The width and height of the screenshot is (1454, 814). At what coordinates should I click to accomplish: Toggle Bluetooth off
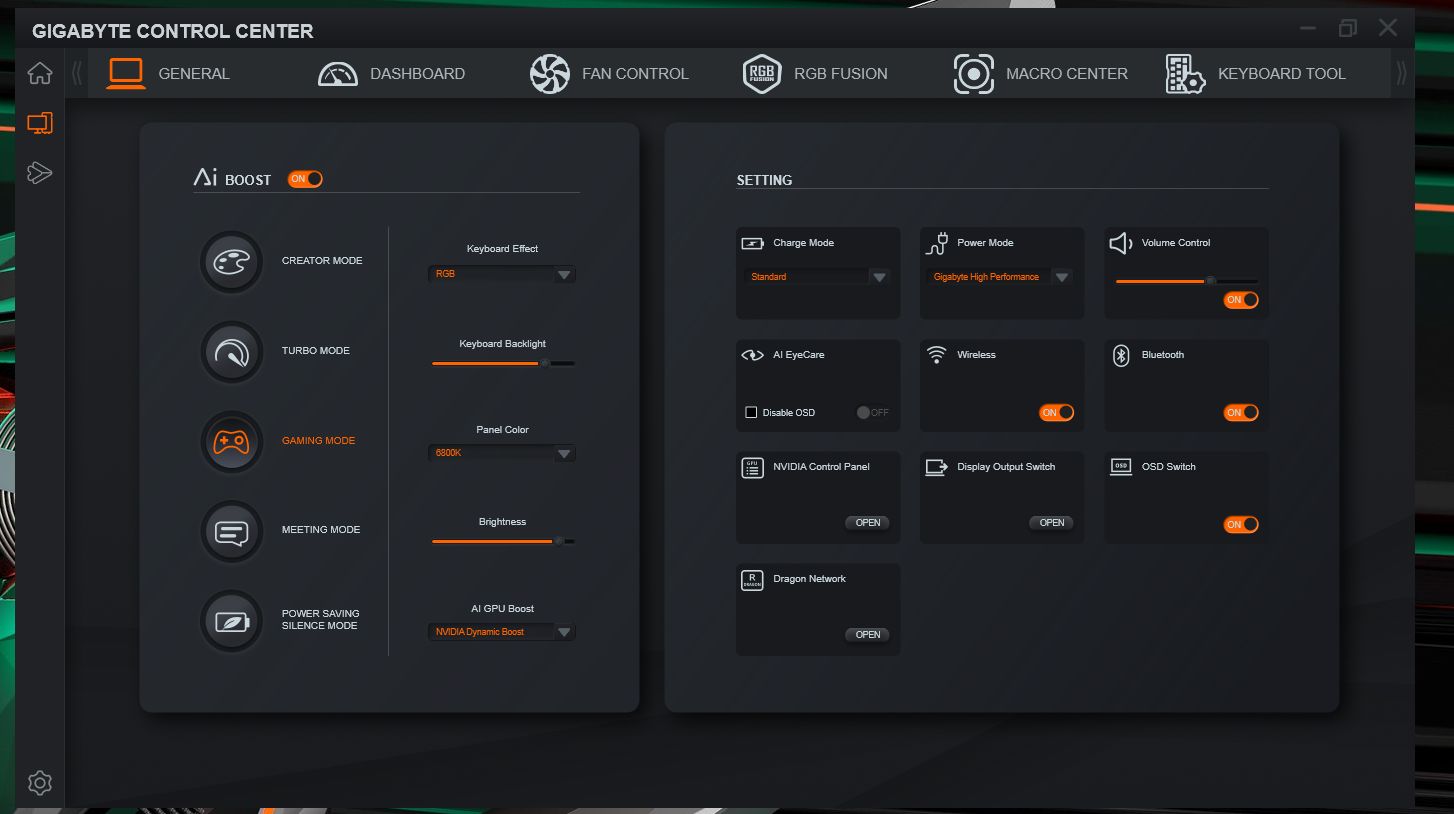1240,413
